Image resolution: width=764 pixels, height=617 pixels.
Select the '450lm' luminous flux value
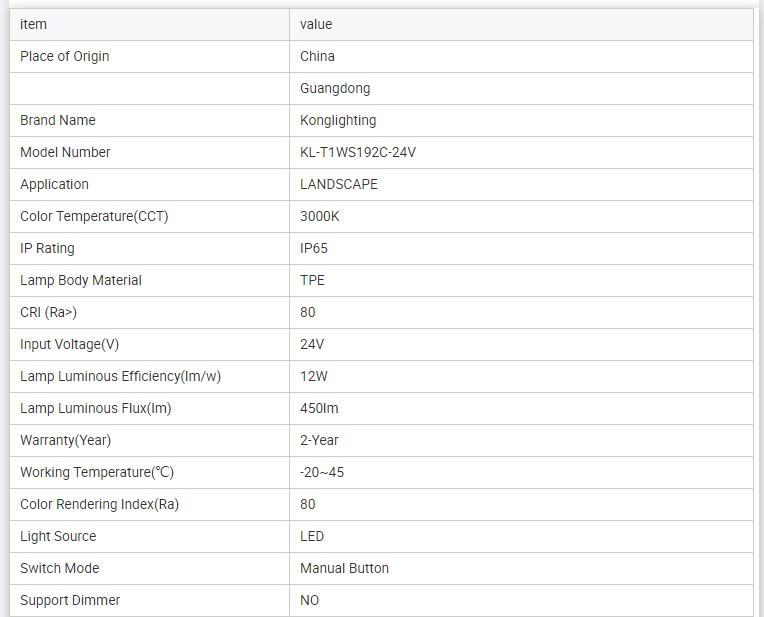(319, 408)
